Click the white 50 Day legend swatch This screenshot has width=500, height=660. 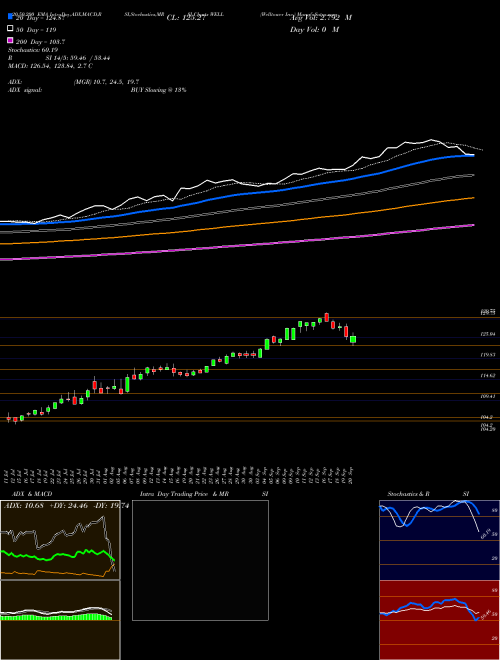pyautogui.click(x=10, y=28)
